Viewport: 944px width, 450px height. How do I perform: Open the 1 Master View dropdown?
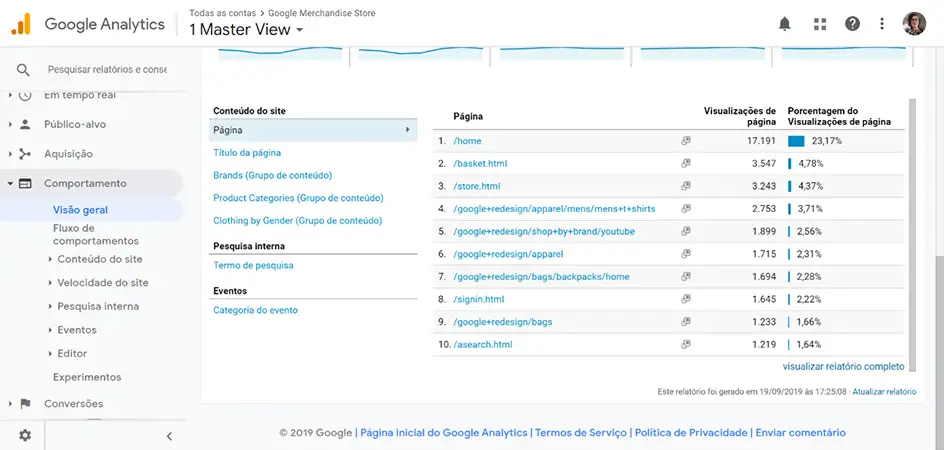coord(246,29)
